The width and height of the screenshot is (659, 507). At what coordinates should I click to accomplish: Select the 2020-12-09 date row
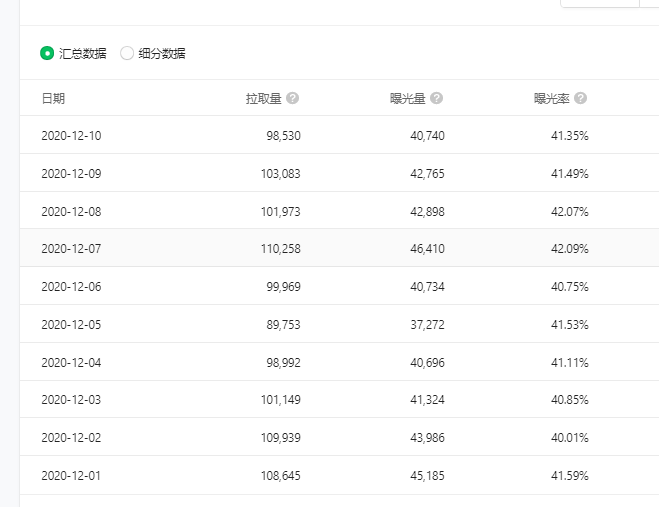pyautogui.click(x=339, y=173)
